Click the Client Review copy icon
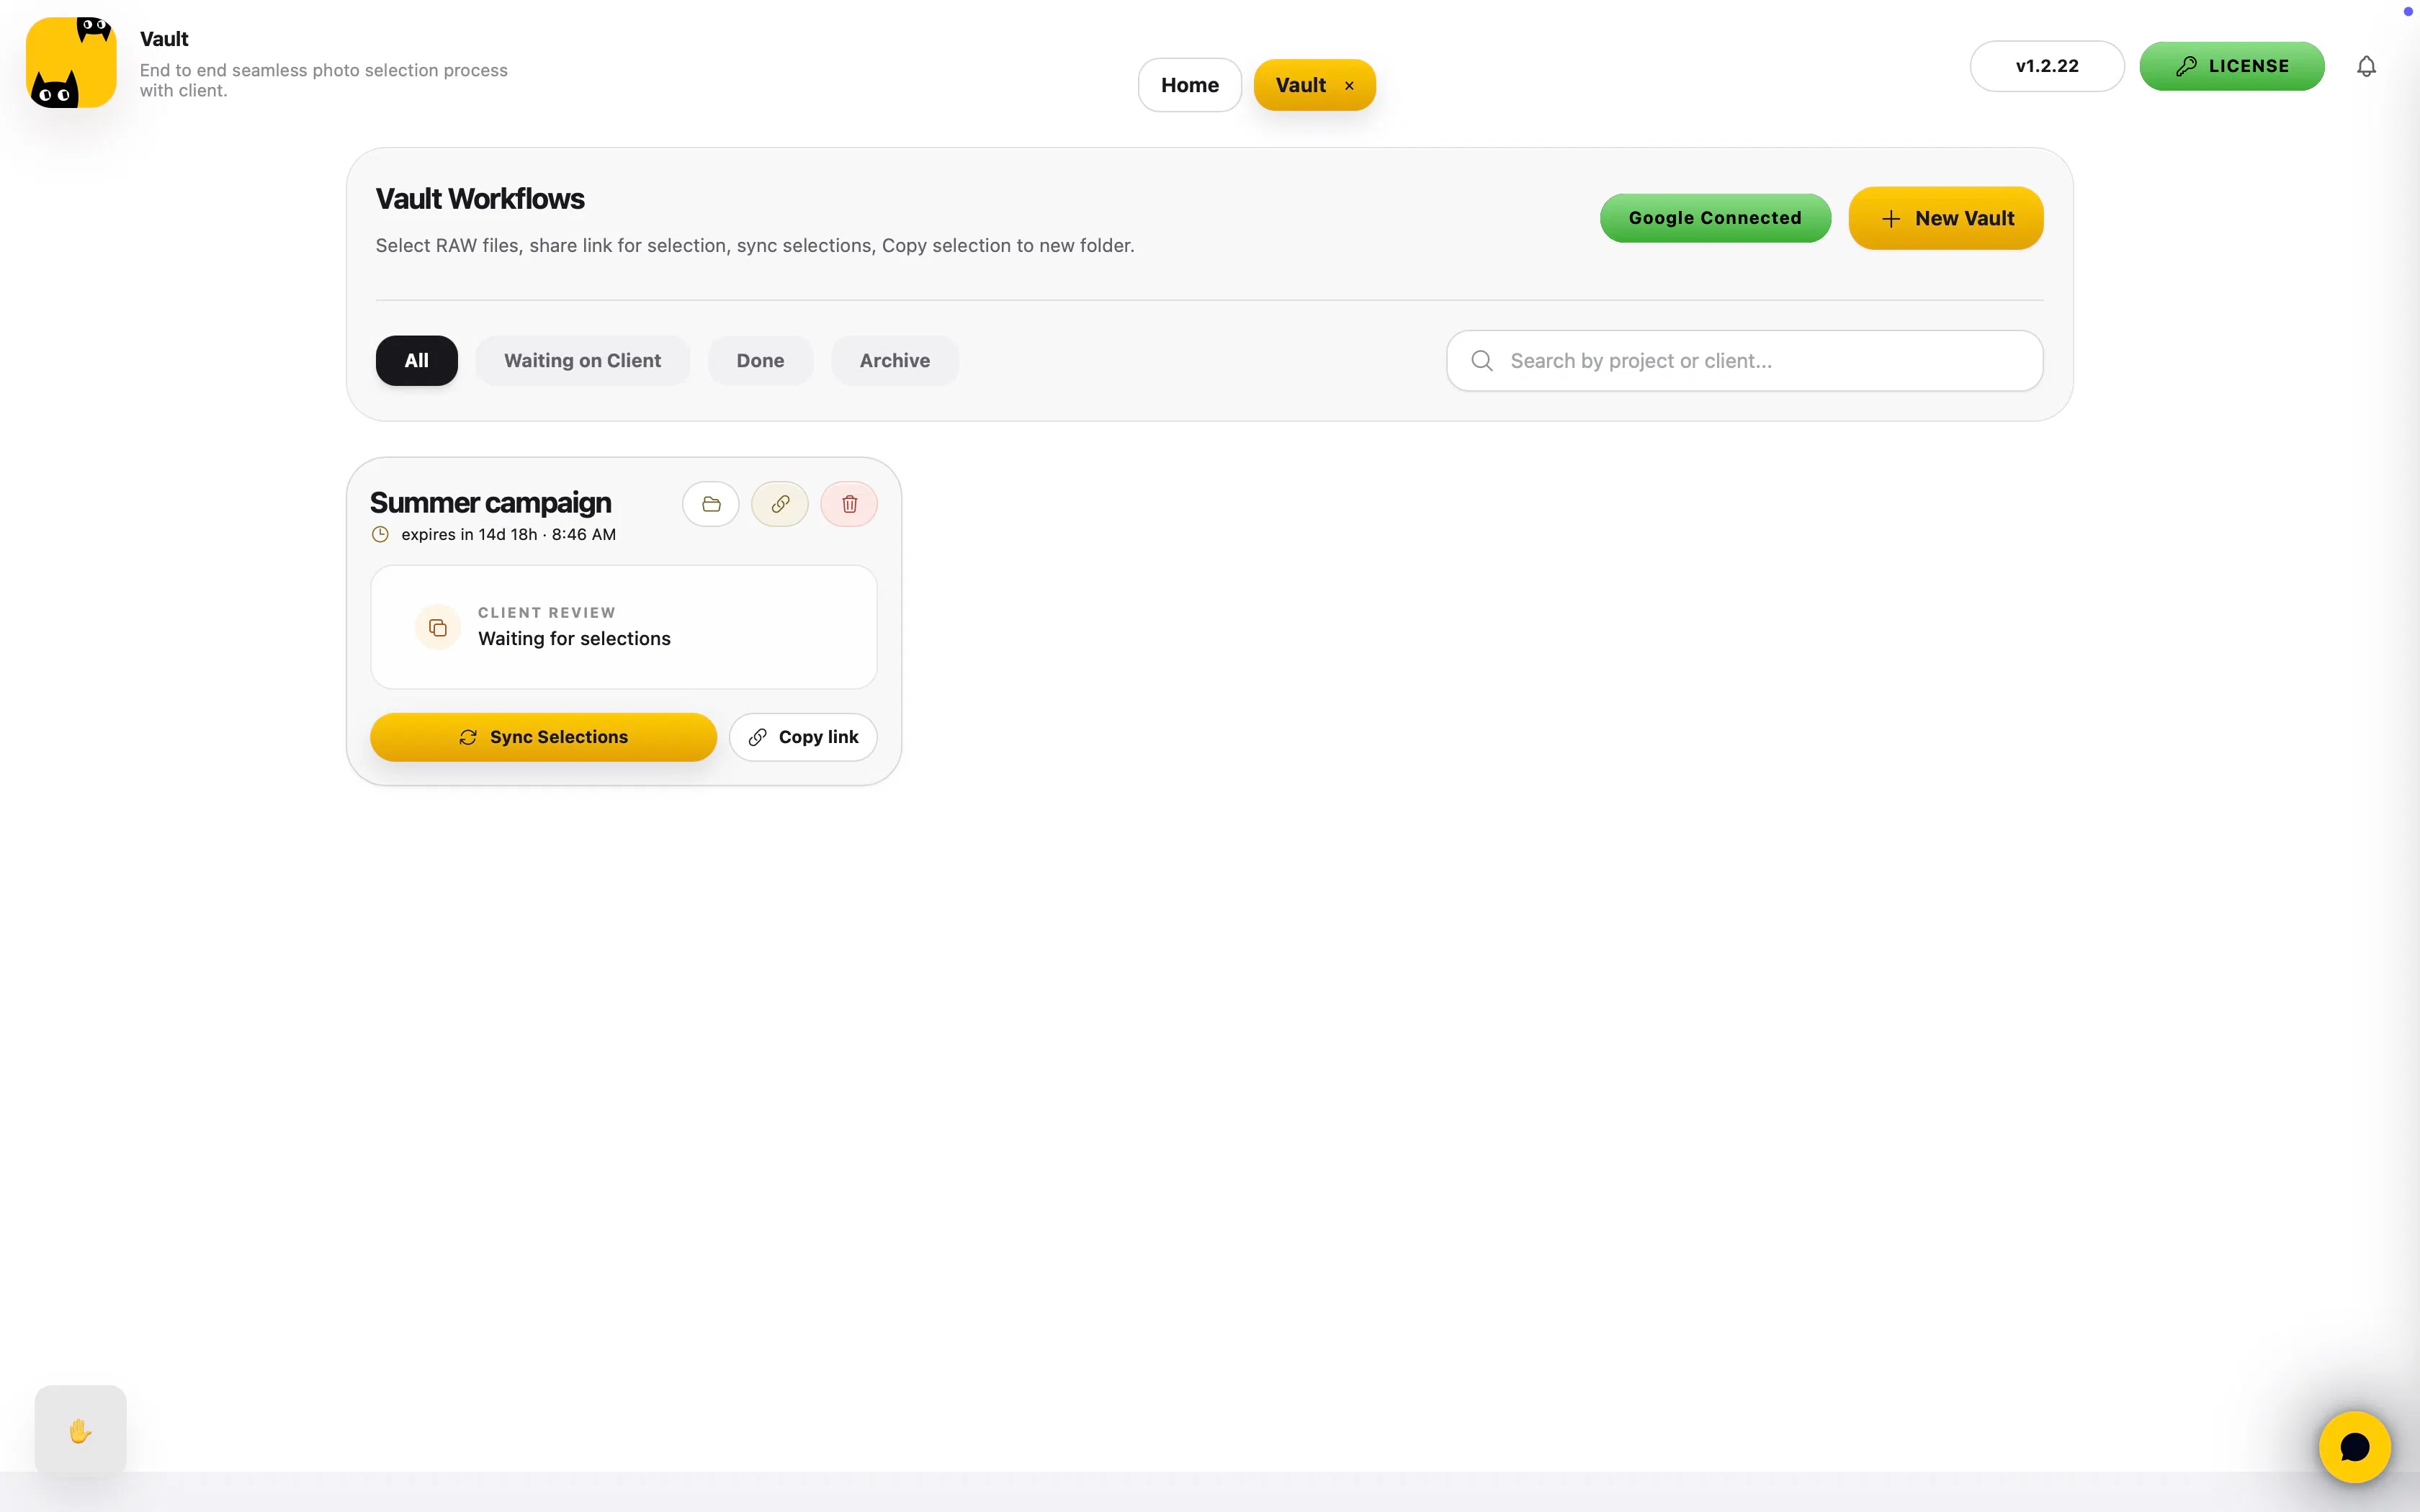The height and width of the screenshot is (1512, 2420). (x=438, y=627)
